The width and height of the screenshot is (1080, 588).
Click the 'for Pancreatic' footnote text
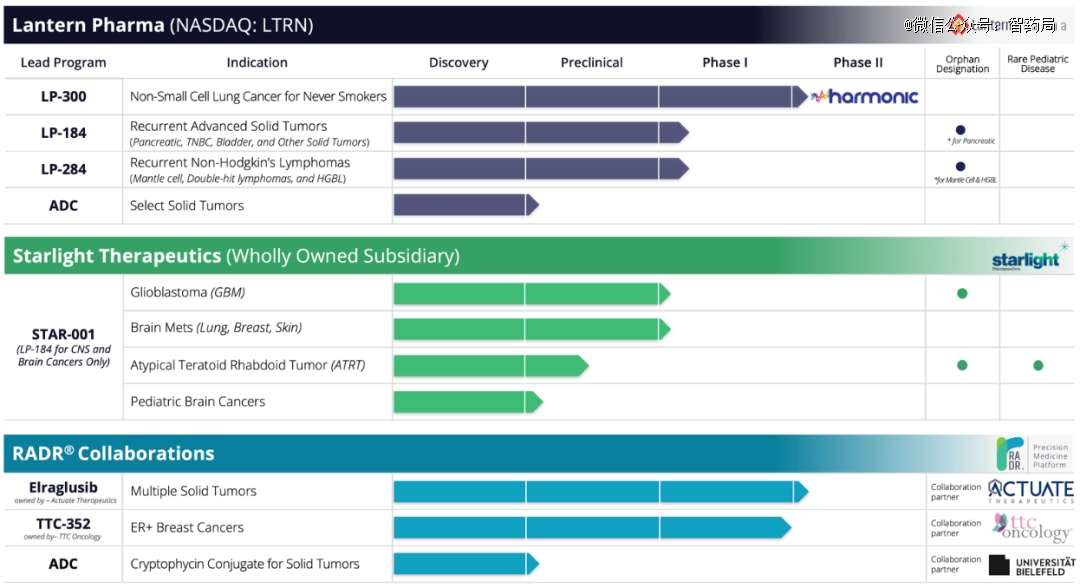coord(971,141)
